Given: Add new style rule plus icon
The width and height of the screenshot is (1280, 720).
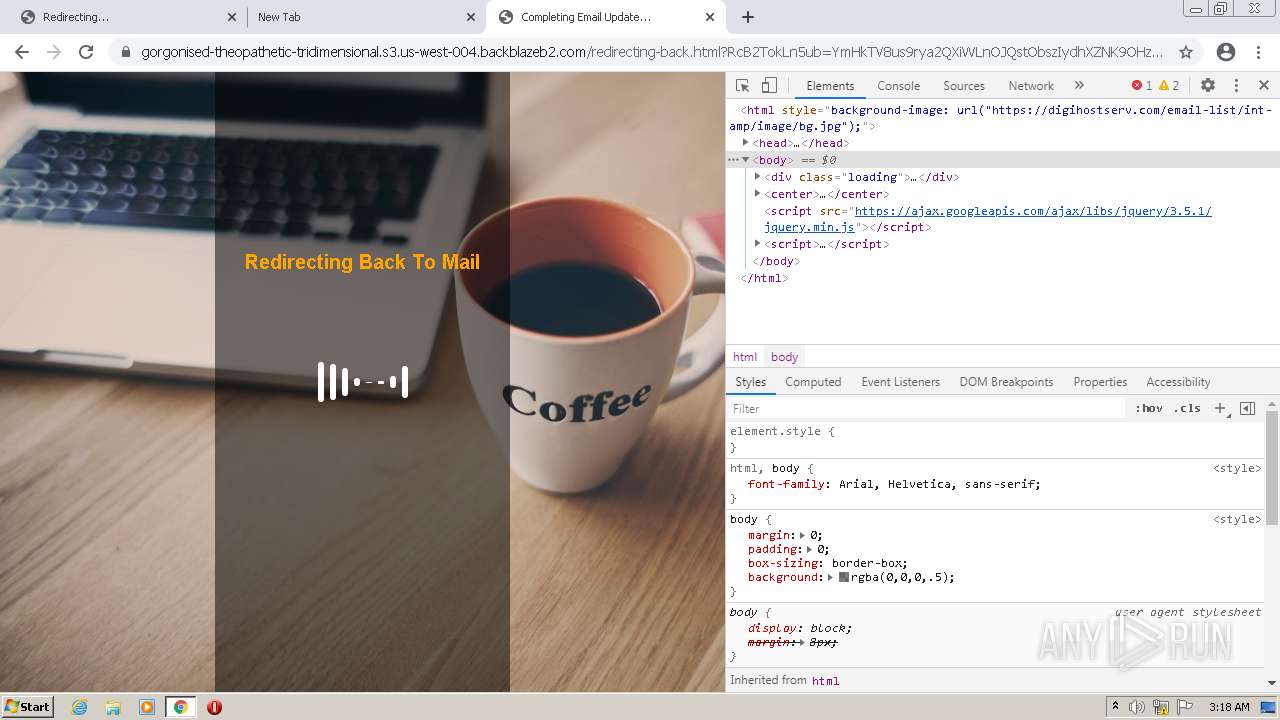Looking at the screenshot, I should (x=1220, y=408).
